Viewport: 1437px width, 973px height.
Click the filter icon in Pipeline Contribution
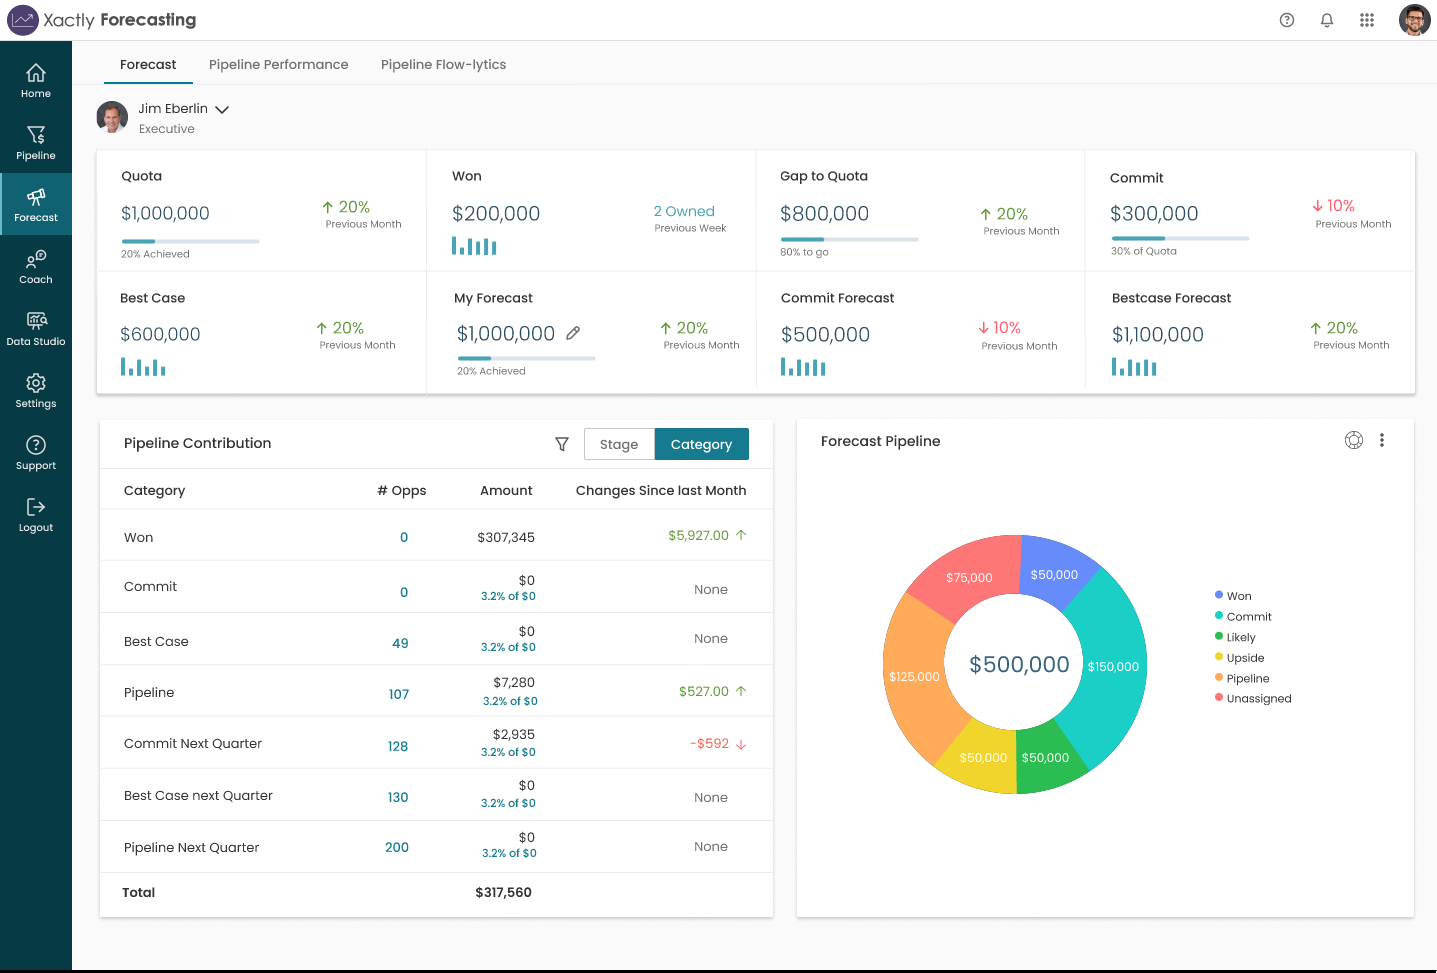pos(562,444)
